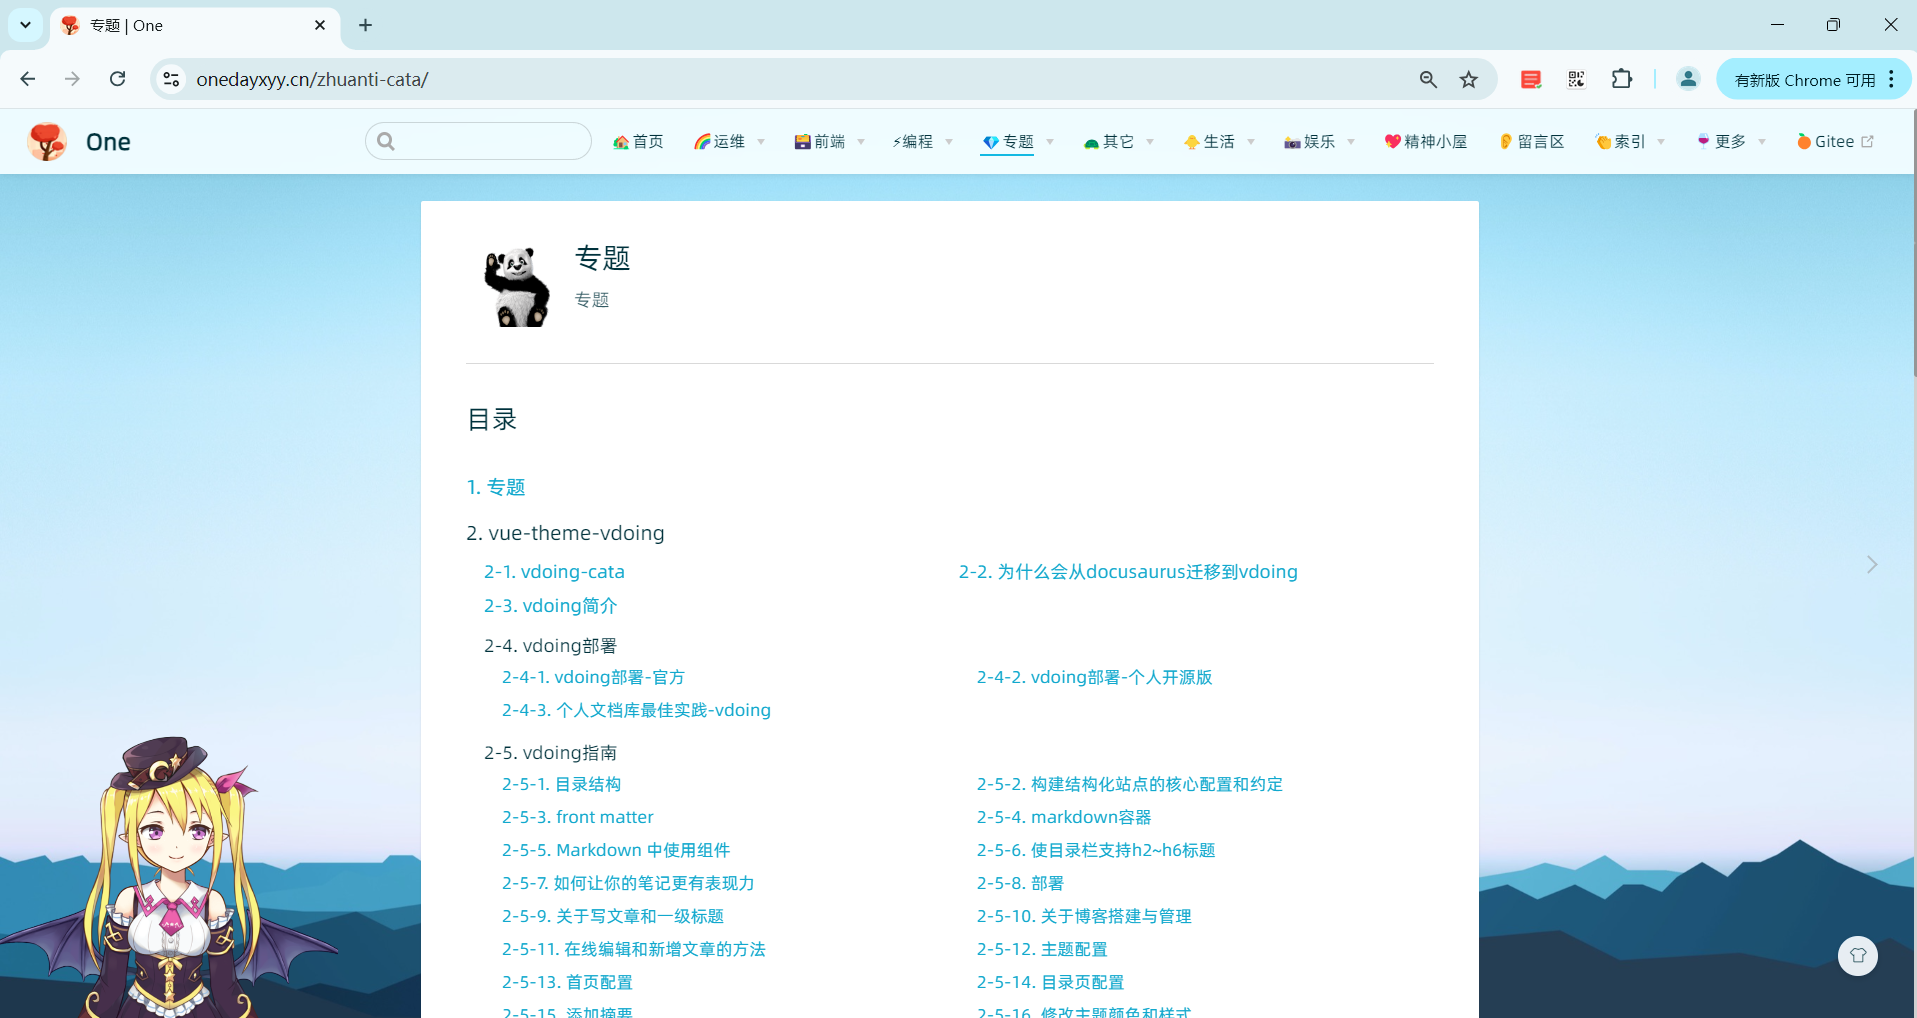1917x1018 pixels.
Task: Open the tab search down arrow
Action: pyautogui.click(x=25, y=25)
